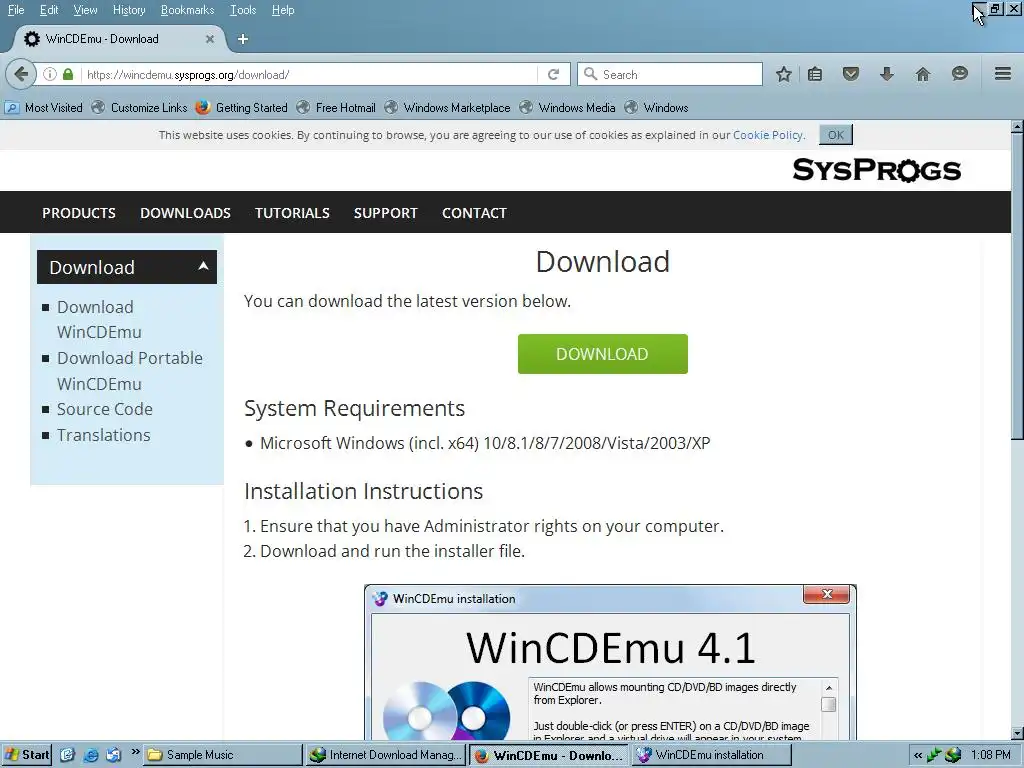Open the Downloads arrow icon
This screenshot has height=768, width=1024.
(x=886, y=74)
